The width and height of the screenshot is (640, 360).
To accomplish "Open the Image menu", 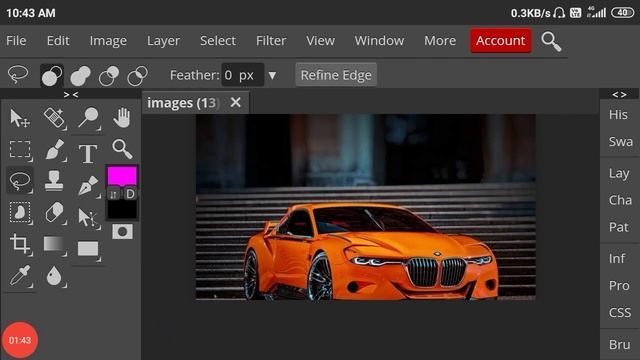I will pos(108,40).
